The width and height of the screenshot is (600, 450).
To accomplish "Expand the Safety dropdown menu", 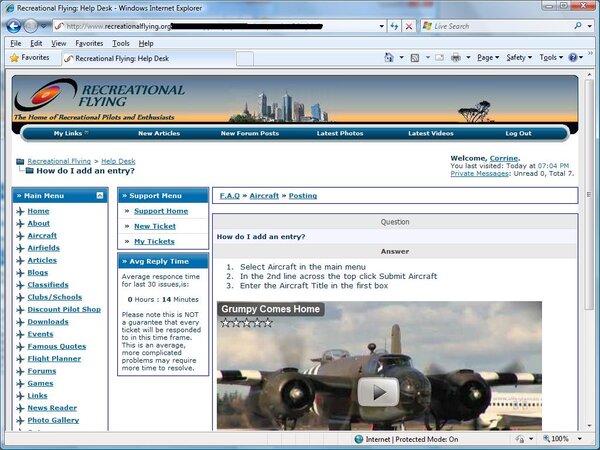I will (520, 58).
